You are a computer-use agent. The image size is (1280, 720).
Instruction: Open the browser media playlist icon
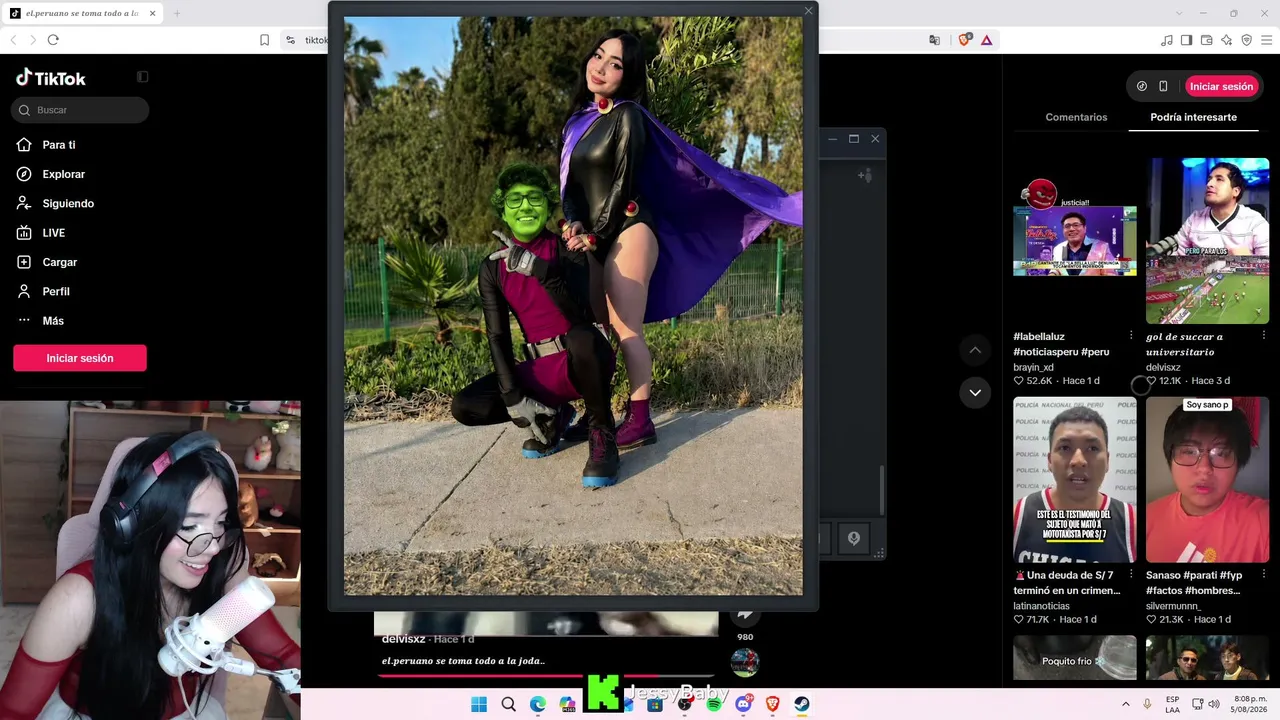[x=1167, y=40]
